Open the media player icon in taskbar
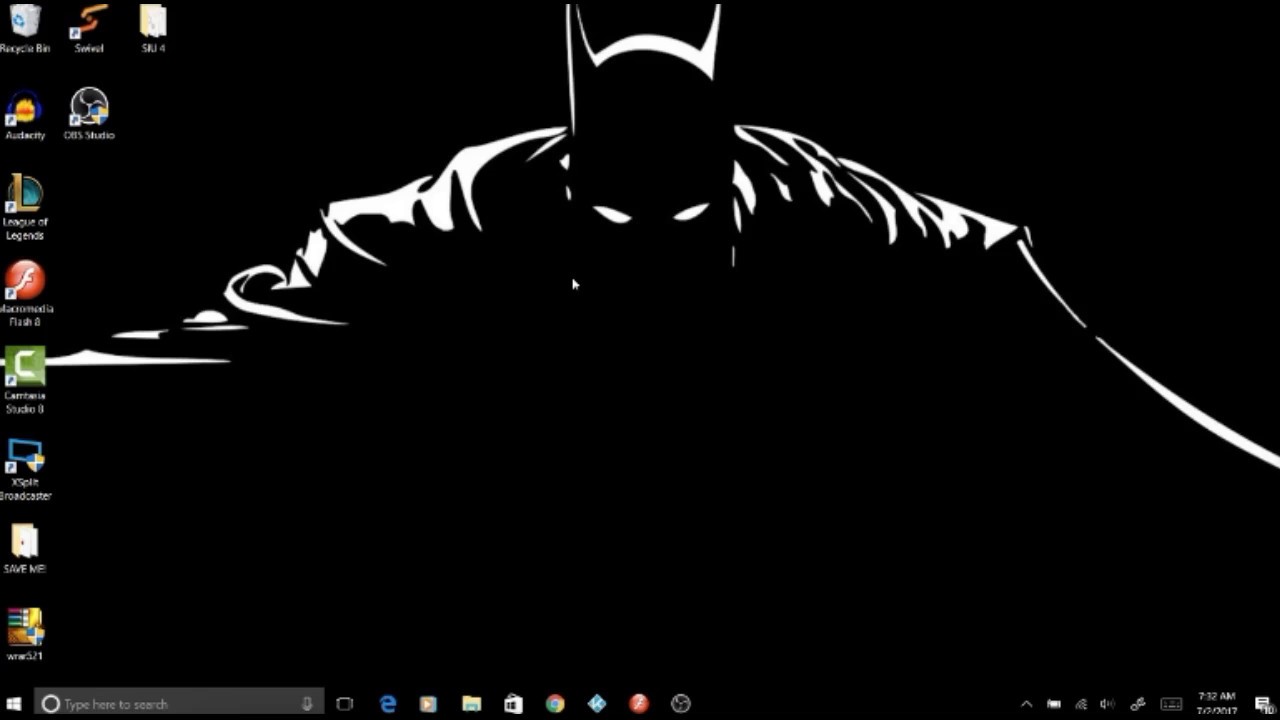This screenshot has height=720, width=1280. click(x=428, y=704)
